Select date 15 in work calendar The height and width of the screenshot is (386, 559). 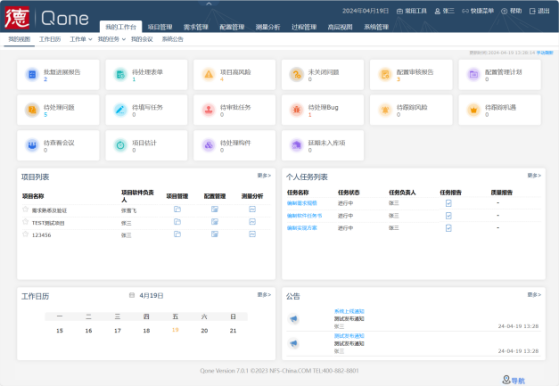[60, 331]
